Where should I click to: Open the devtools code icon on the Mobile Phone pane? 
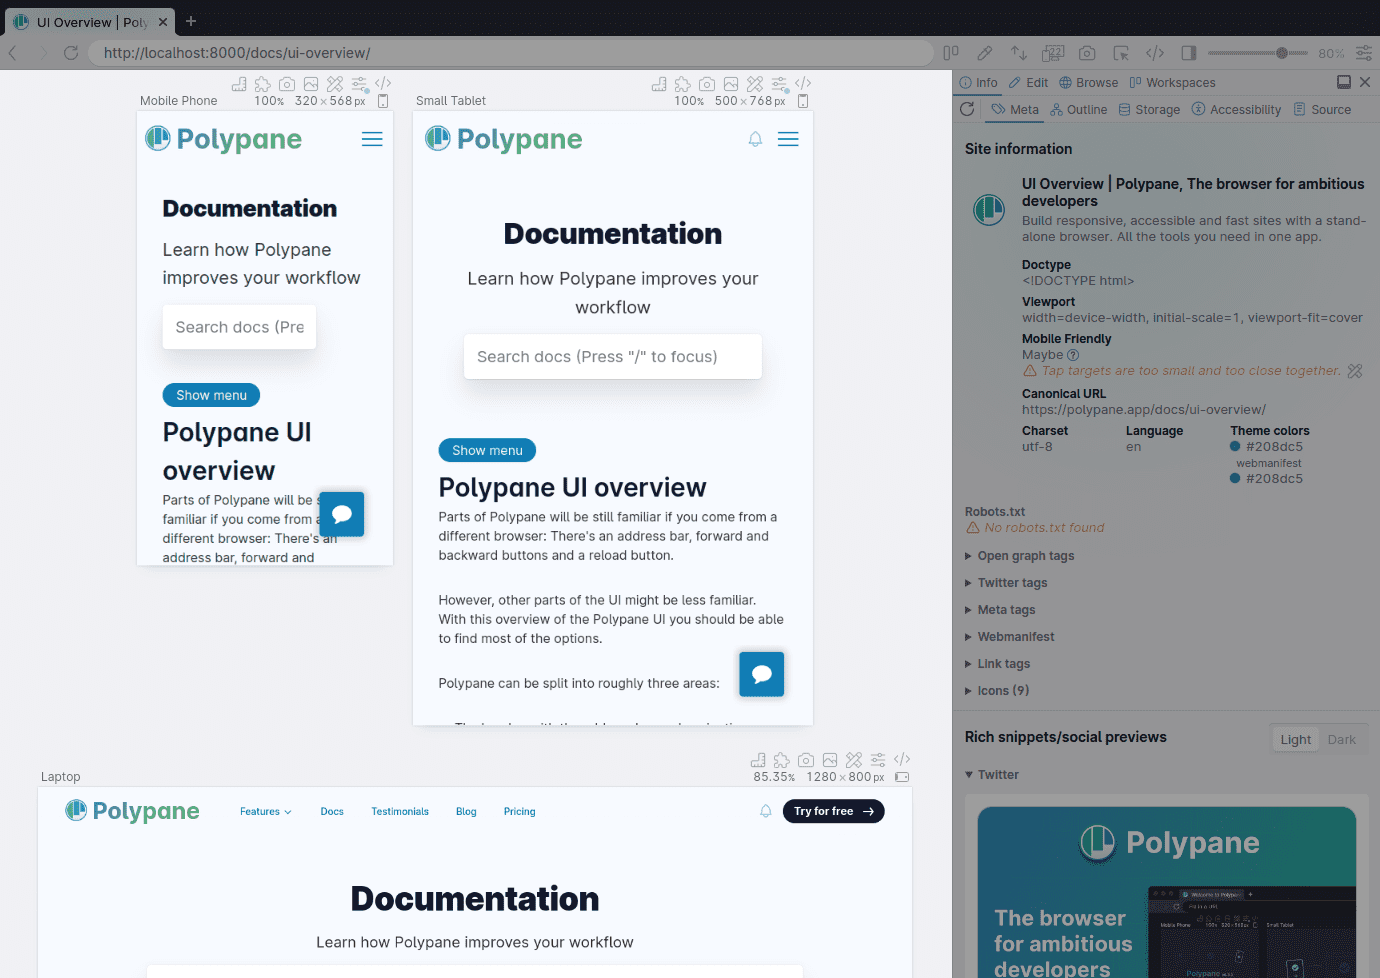point(383,84)
